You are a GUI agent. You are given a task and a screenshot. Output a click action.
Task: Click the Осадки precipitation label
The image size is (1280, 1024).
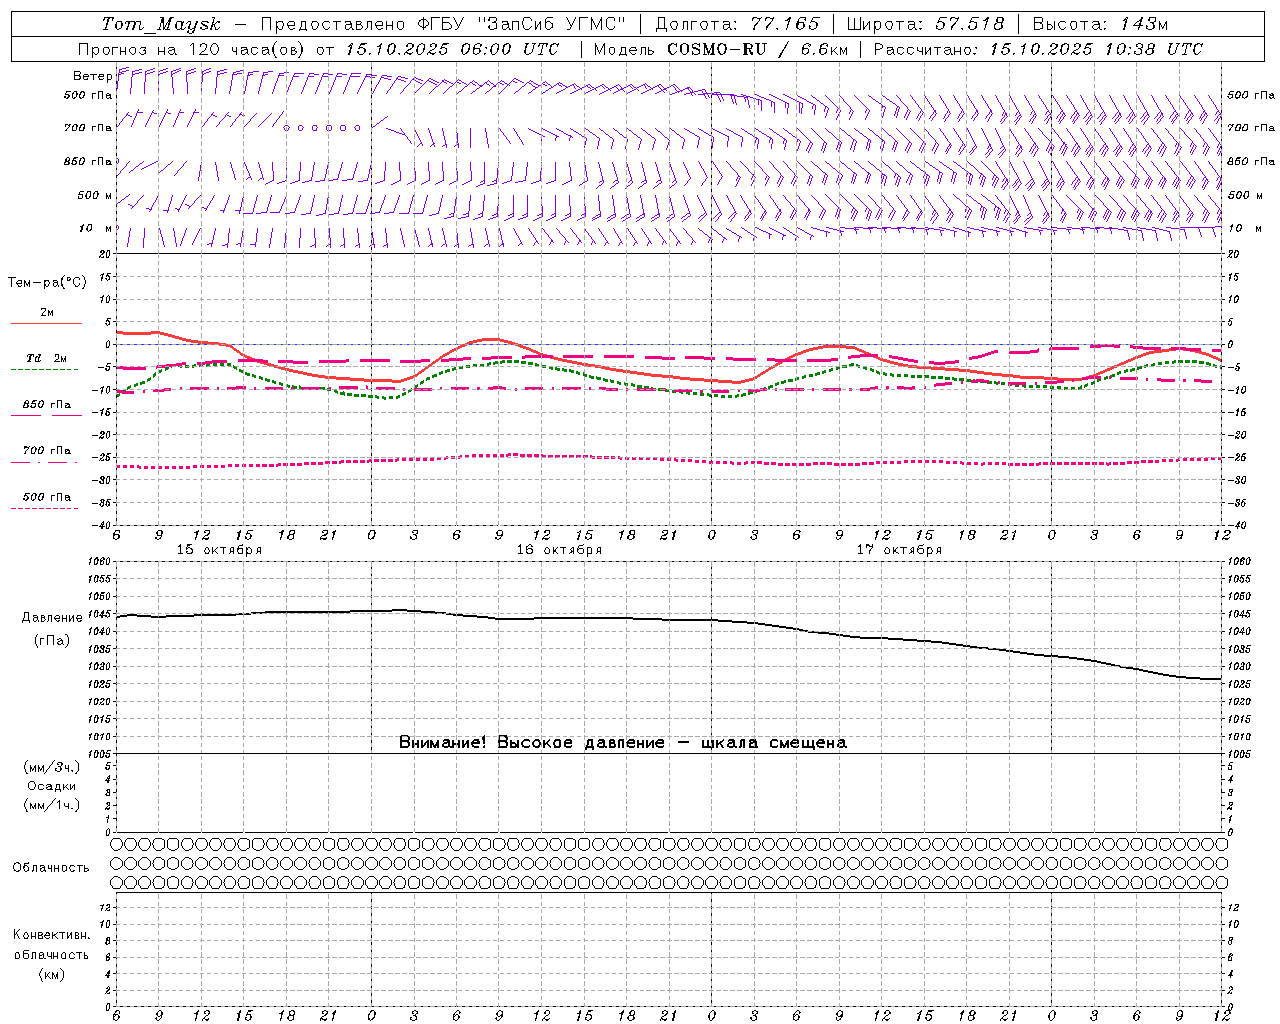[x=52, y=786]
